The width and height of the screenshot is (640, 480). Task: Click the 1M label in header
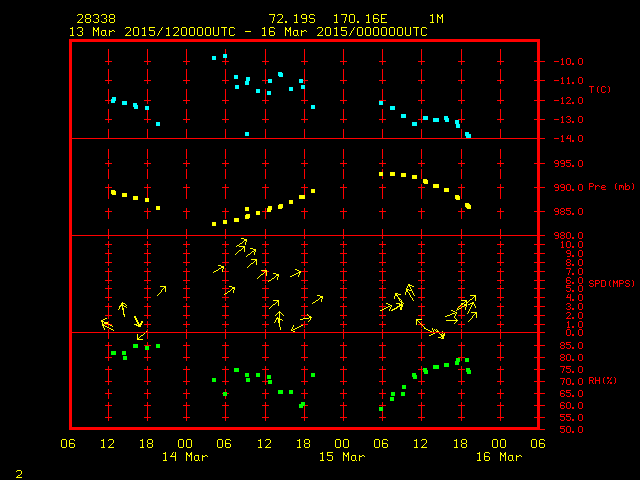pos(436,19)
